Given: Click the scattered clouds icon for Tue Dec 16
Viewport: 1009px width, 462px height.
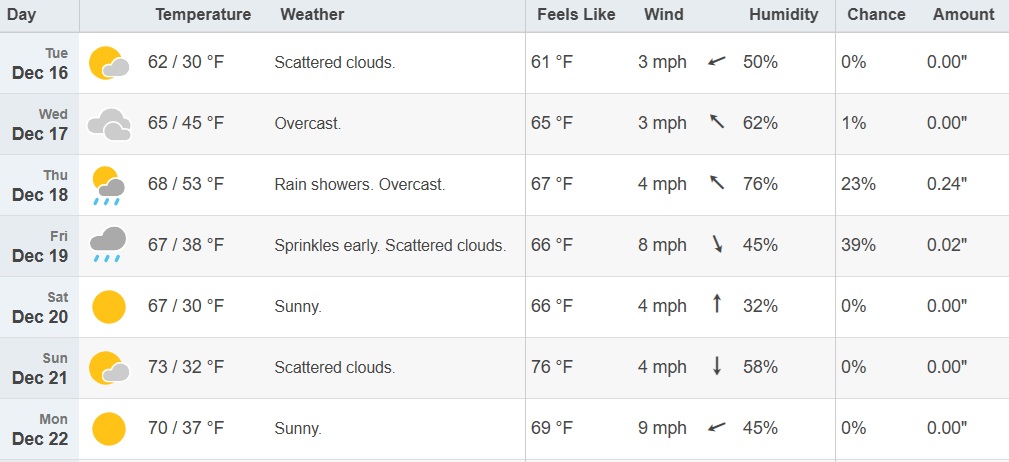Looking at the screenshot, I should pos(109,63).
